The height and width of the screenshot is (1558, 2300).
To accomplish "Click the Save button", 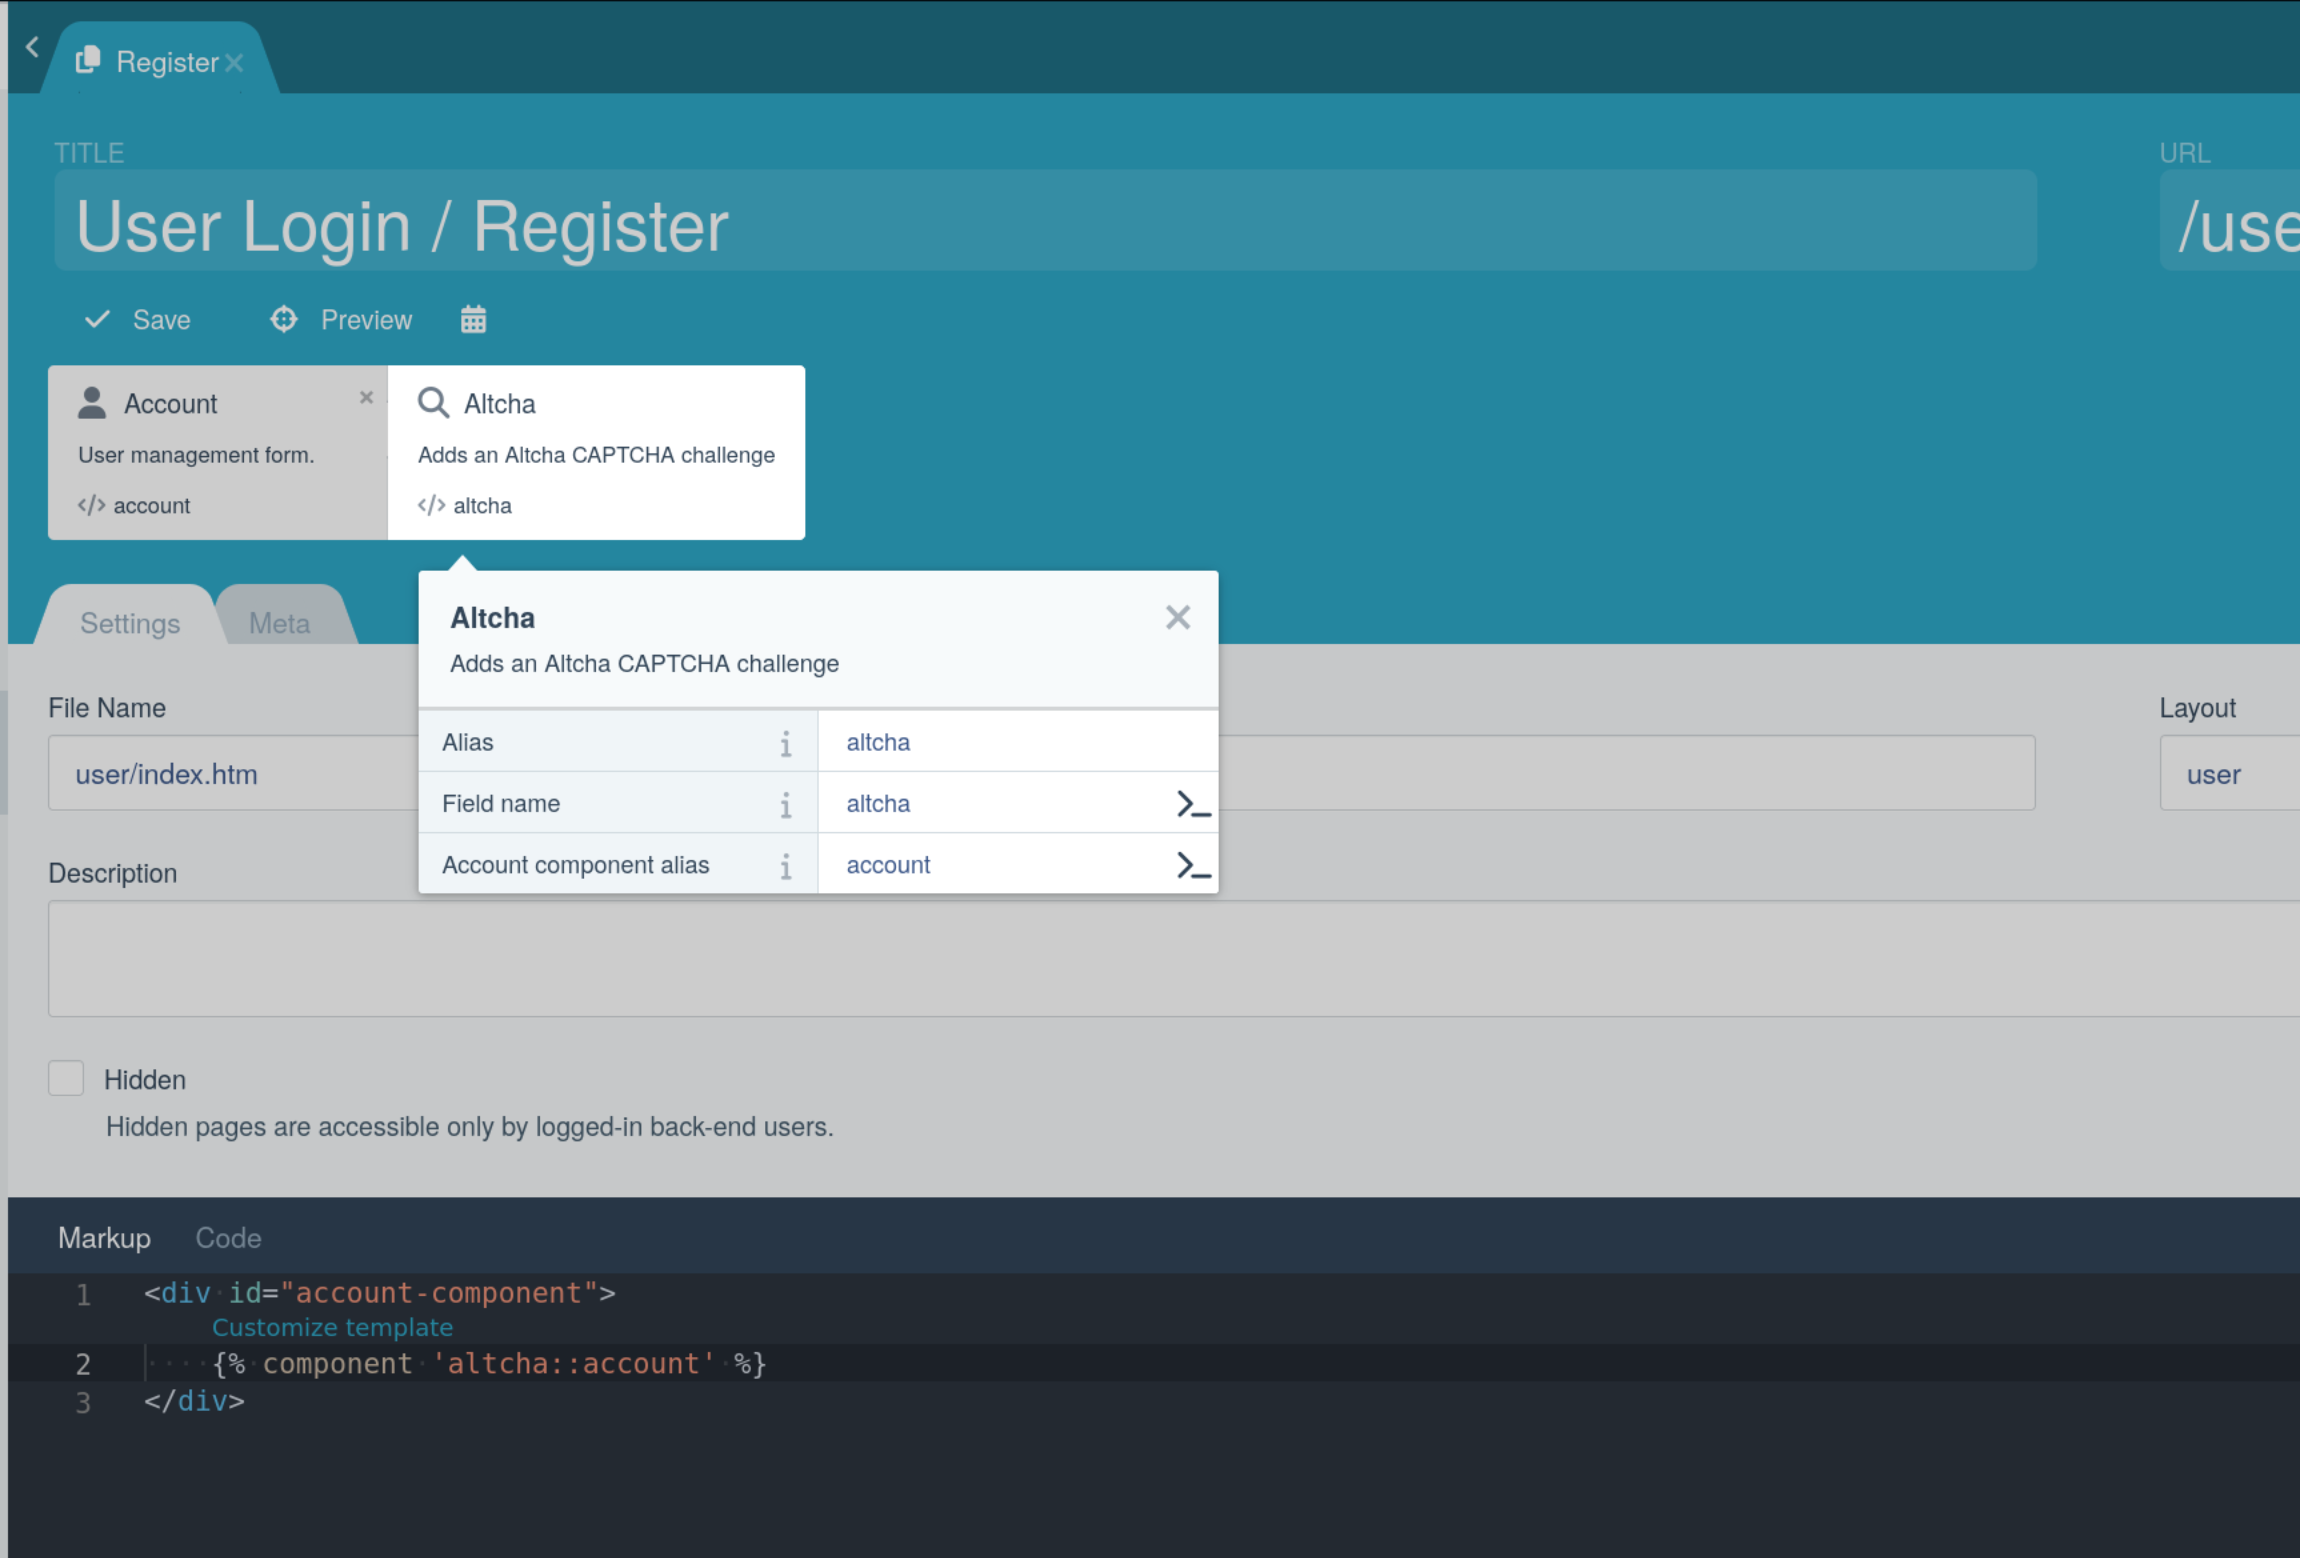I will 138,320.
